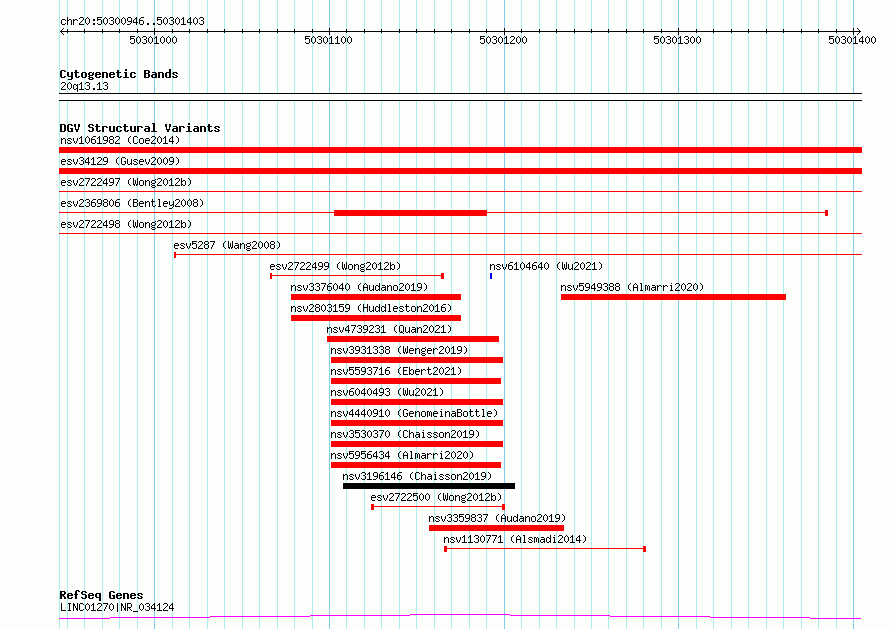The width and height of the screenshot is (890, 629).
Task: Click the LINC01270|NR_034124 gene label
Action: pyautogui.click(x=117, y=607)
